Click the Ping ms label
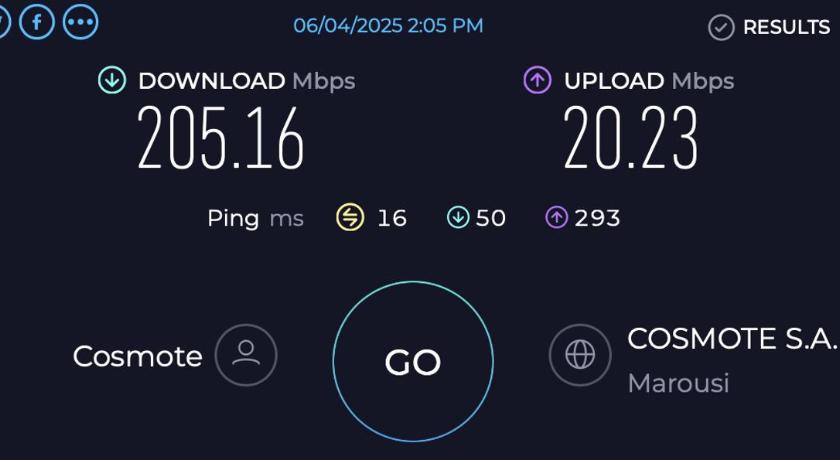The height and width of the screenshot is (460, 840). pyautogui.click(x=256, y=219)
